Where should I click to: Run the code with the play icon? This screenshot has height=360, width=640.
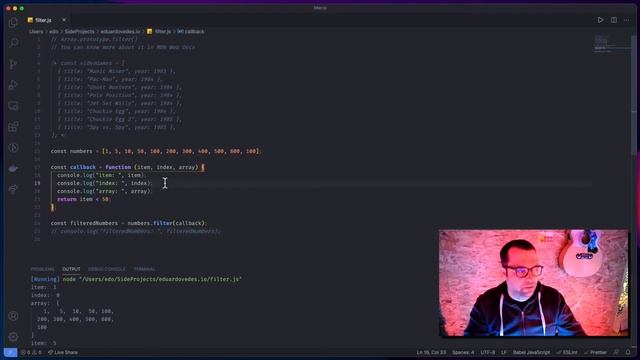coord(600,20)
